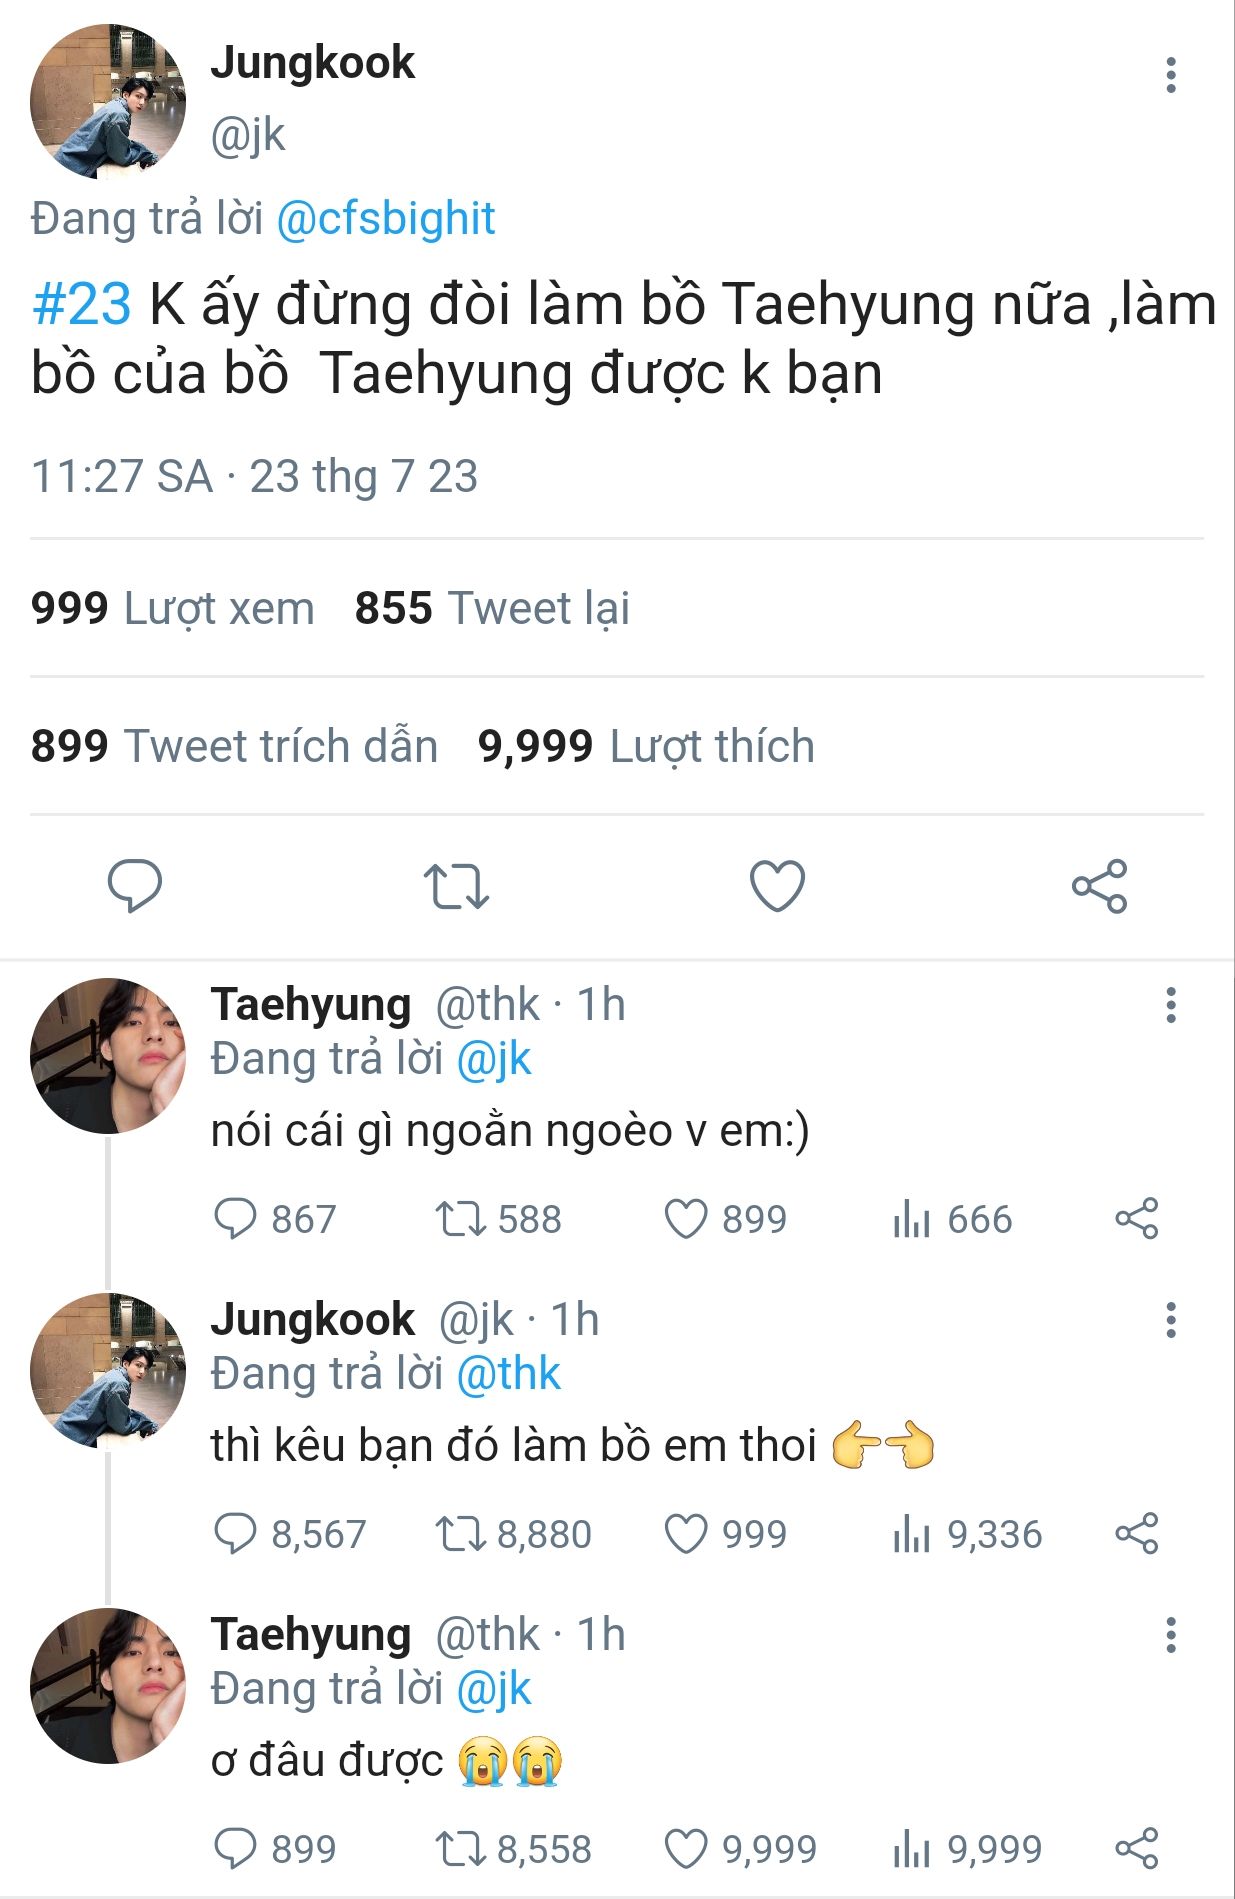Like the main tweet with the heart icon
Image resolution: width=1235 pixels, height=1899 pixels.
(x=777, y=886)
